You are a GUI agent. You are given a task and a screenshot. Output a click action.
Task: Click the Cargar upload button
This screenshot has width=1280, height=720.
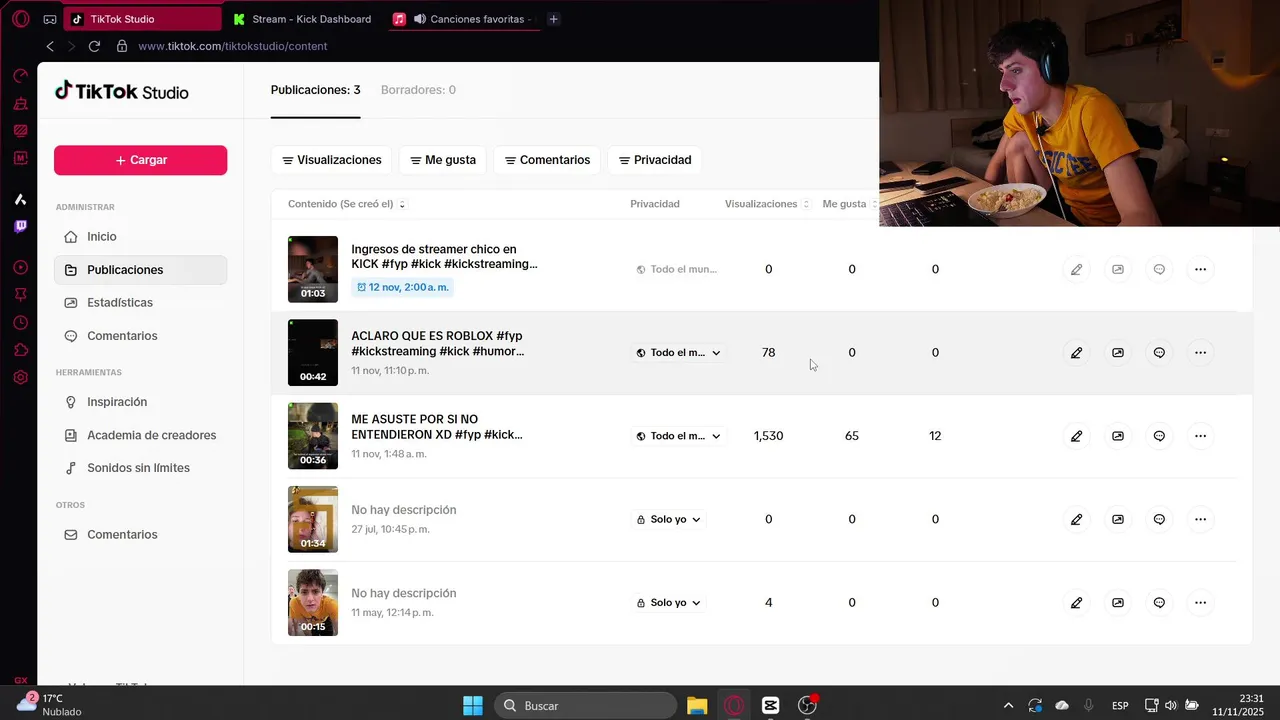pyautogui.click(x=140, y=160)
